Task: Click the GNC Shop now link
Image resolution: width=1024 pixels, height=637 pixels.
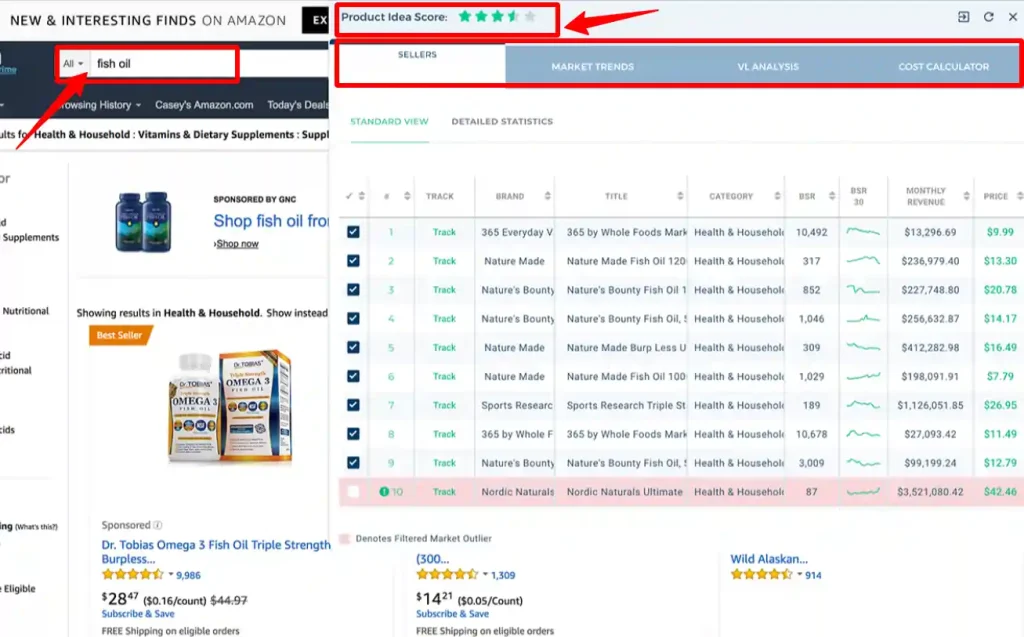Action: [x=237, y=244]
